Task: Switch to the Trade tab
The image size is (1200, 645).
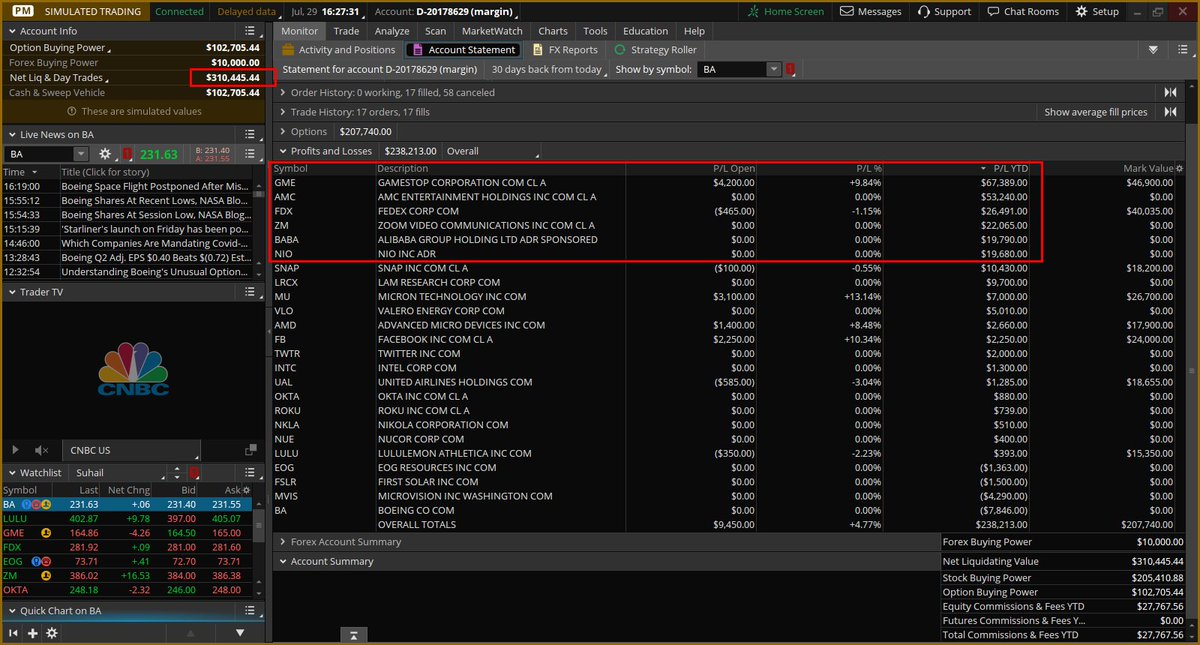Action: tap(346, 31)
